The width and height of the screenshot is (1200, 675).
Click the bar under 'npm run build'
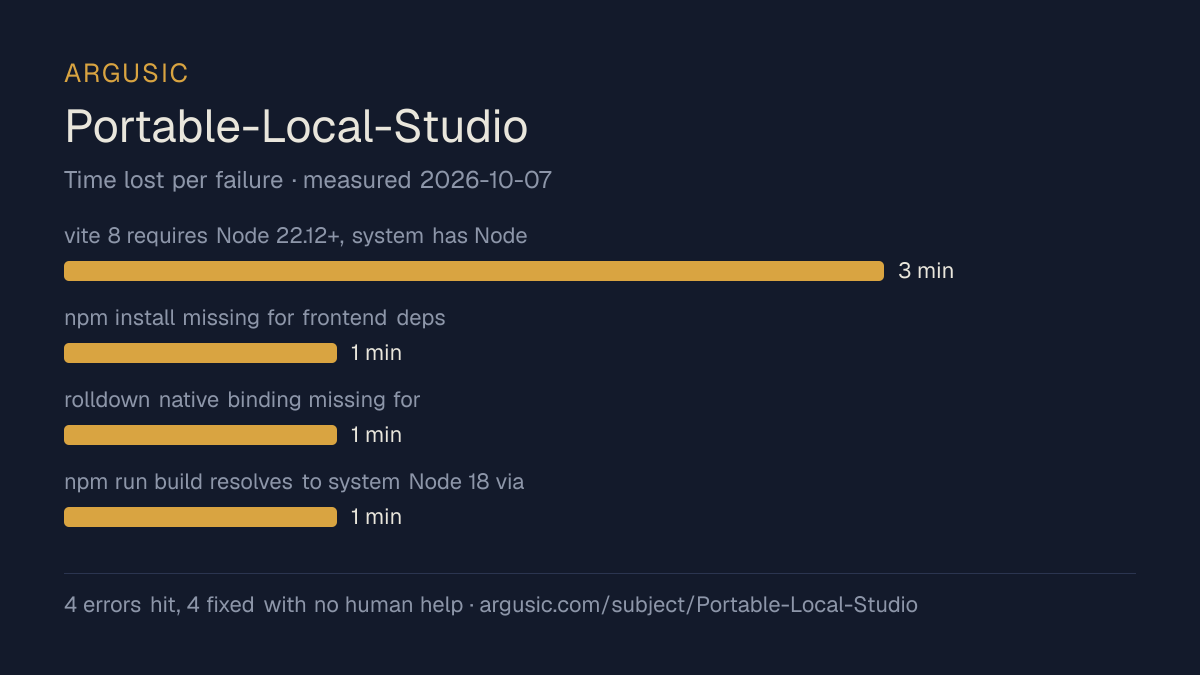click(x=200, y=517)
